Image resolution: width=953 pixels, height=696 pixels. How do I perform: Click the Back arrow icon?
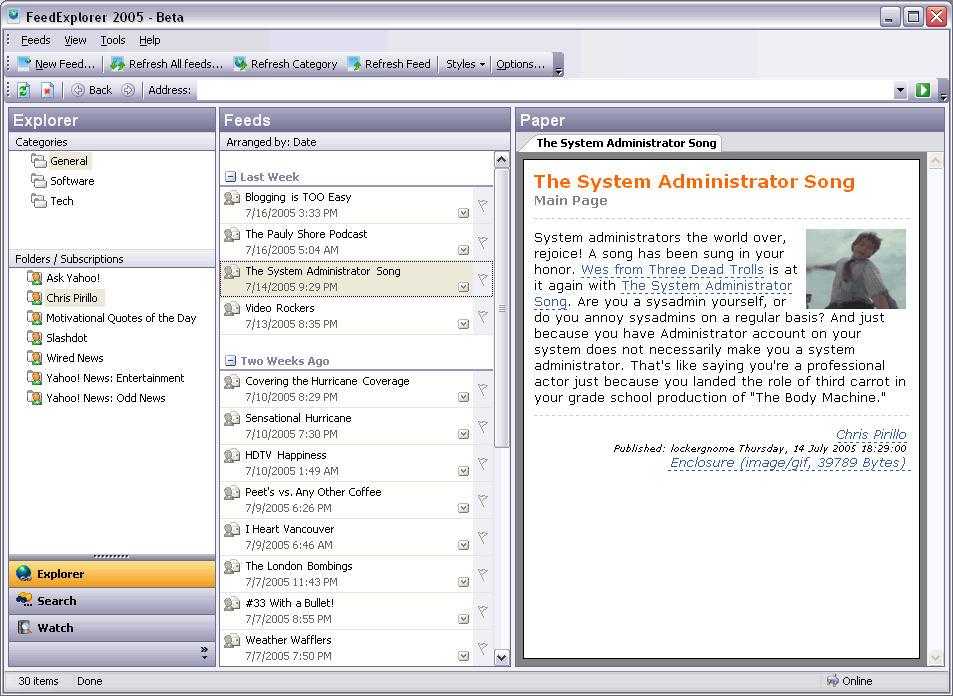(78, 90)
